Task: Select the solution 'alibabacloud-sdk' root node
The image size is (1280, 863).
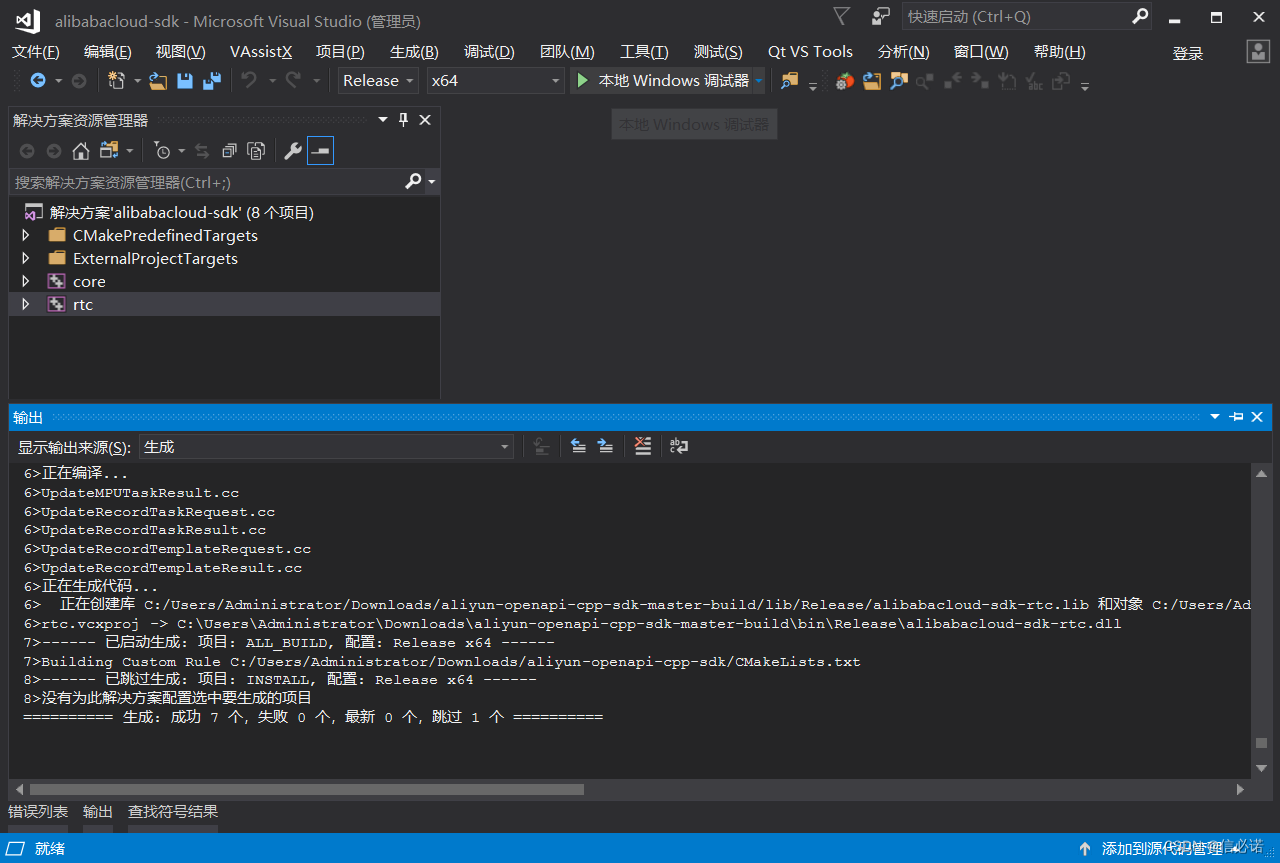Action: coord(182,213)
